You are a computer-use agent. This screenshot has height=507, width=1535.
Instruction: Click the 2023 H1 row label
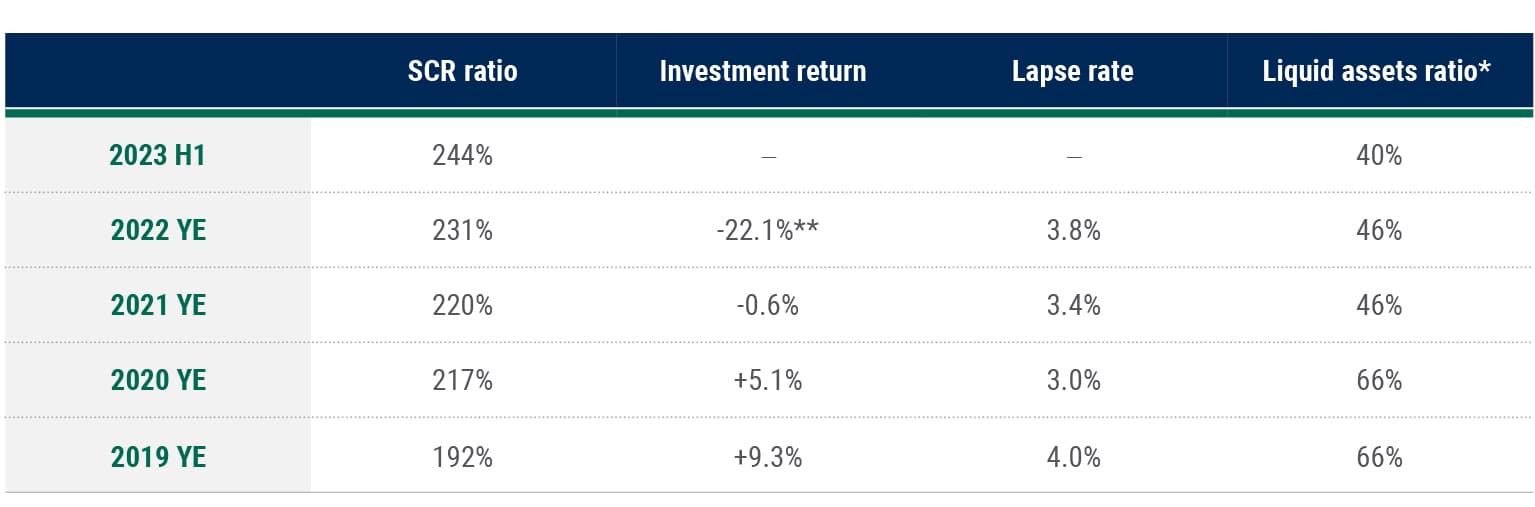pyautogui.click(x=158, y=155)
